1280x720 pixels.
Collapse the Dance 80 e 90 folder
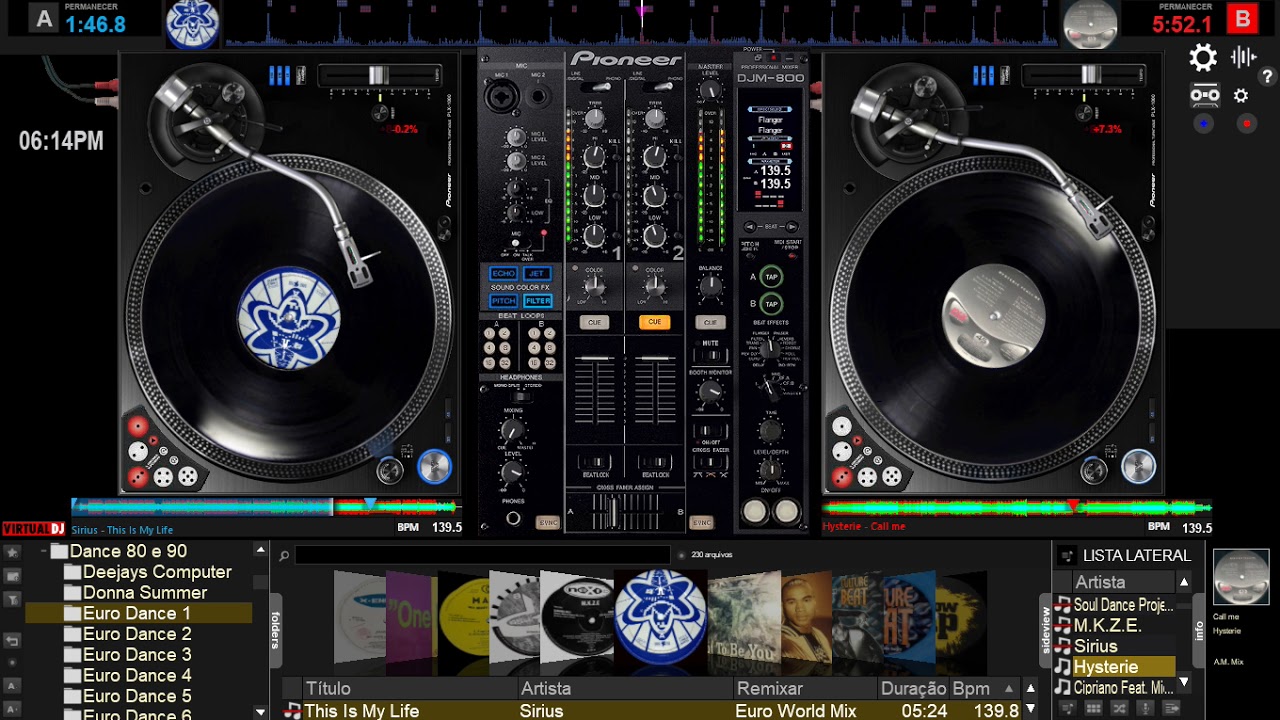click(45, 552)
